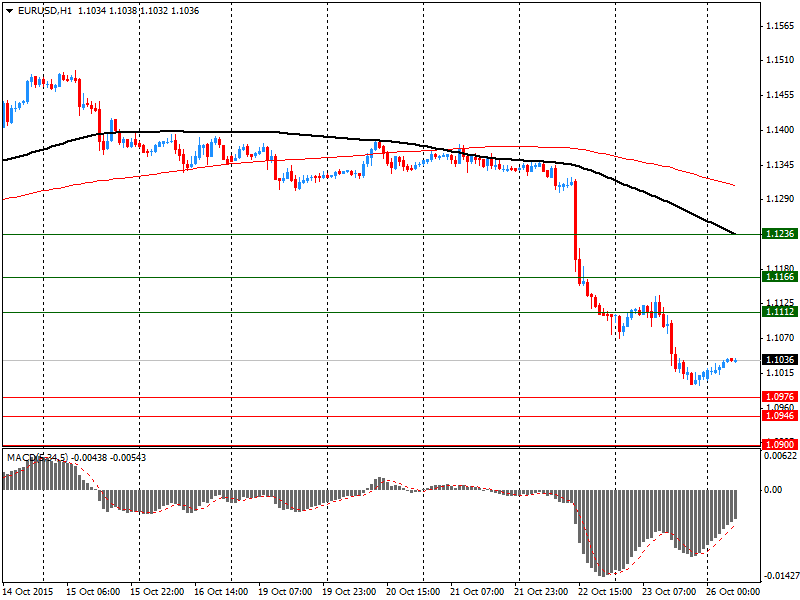This screenshot has height=600, width=800.
Task: Select the 1.0976 red level label
Action: click(x=780, y=396)
